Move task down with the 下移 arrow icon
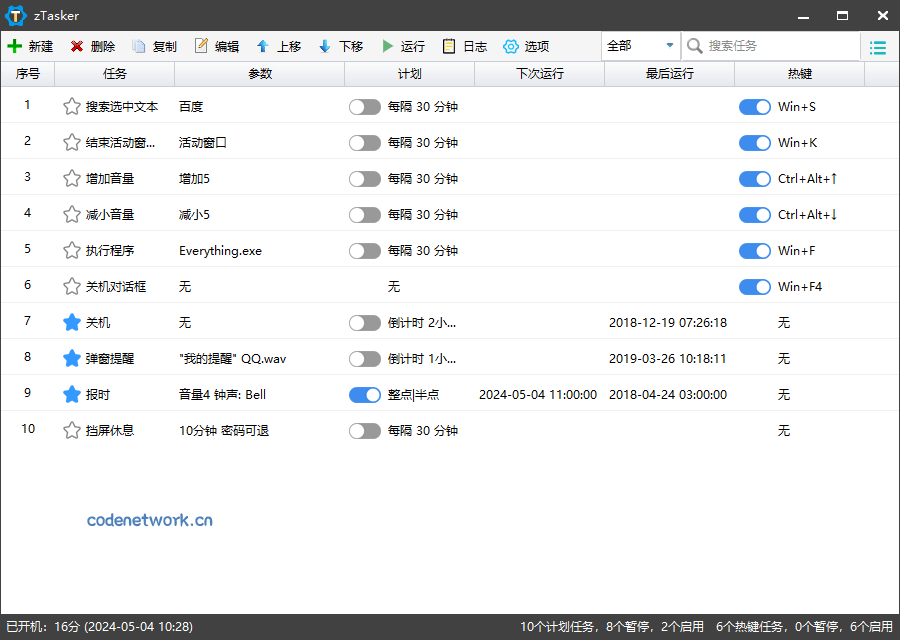This screenshot has height=640, width=900. click(340, 46)
